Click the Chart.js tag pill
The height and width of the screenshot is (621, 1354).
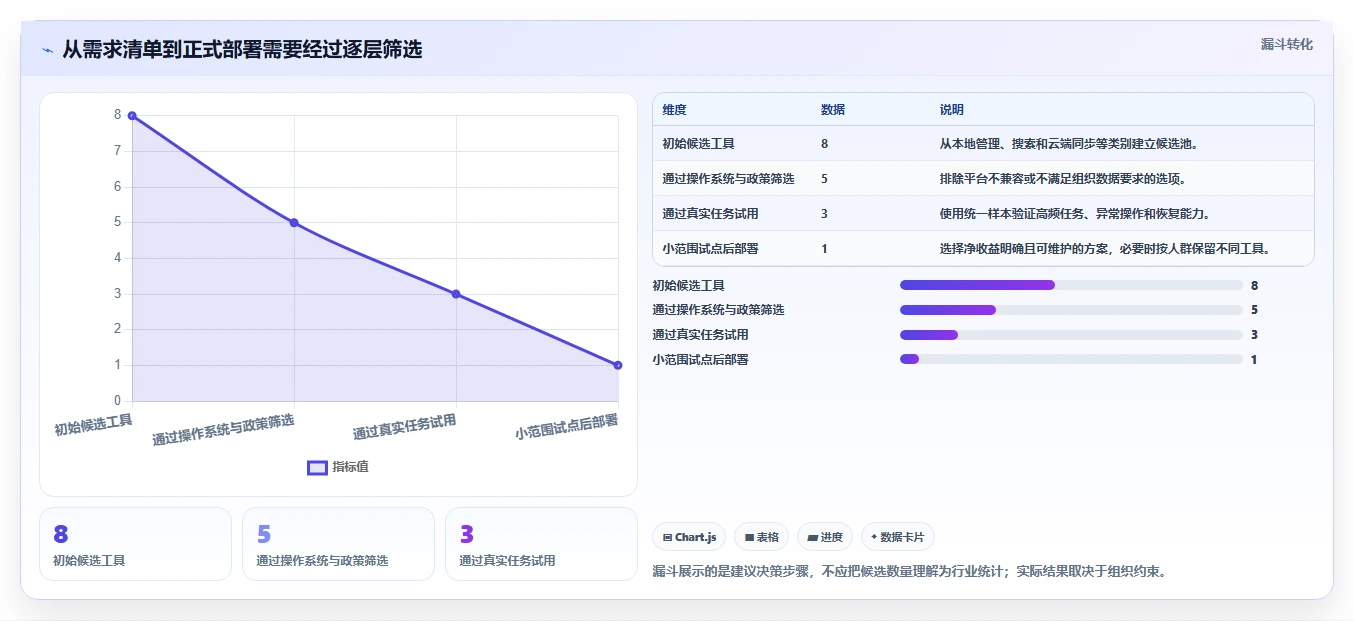(x=689, y=537)
